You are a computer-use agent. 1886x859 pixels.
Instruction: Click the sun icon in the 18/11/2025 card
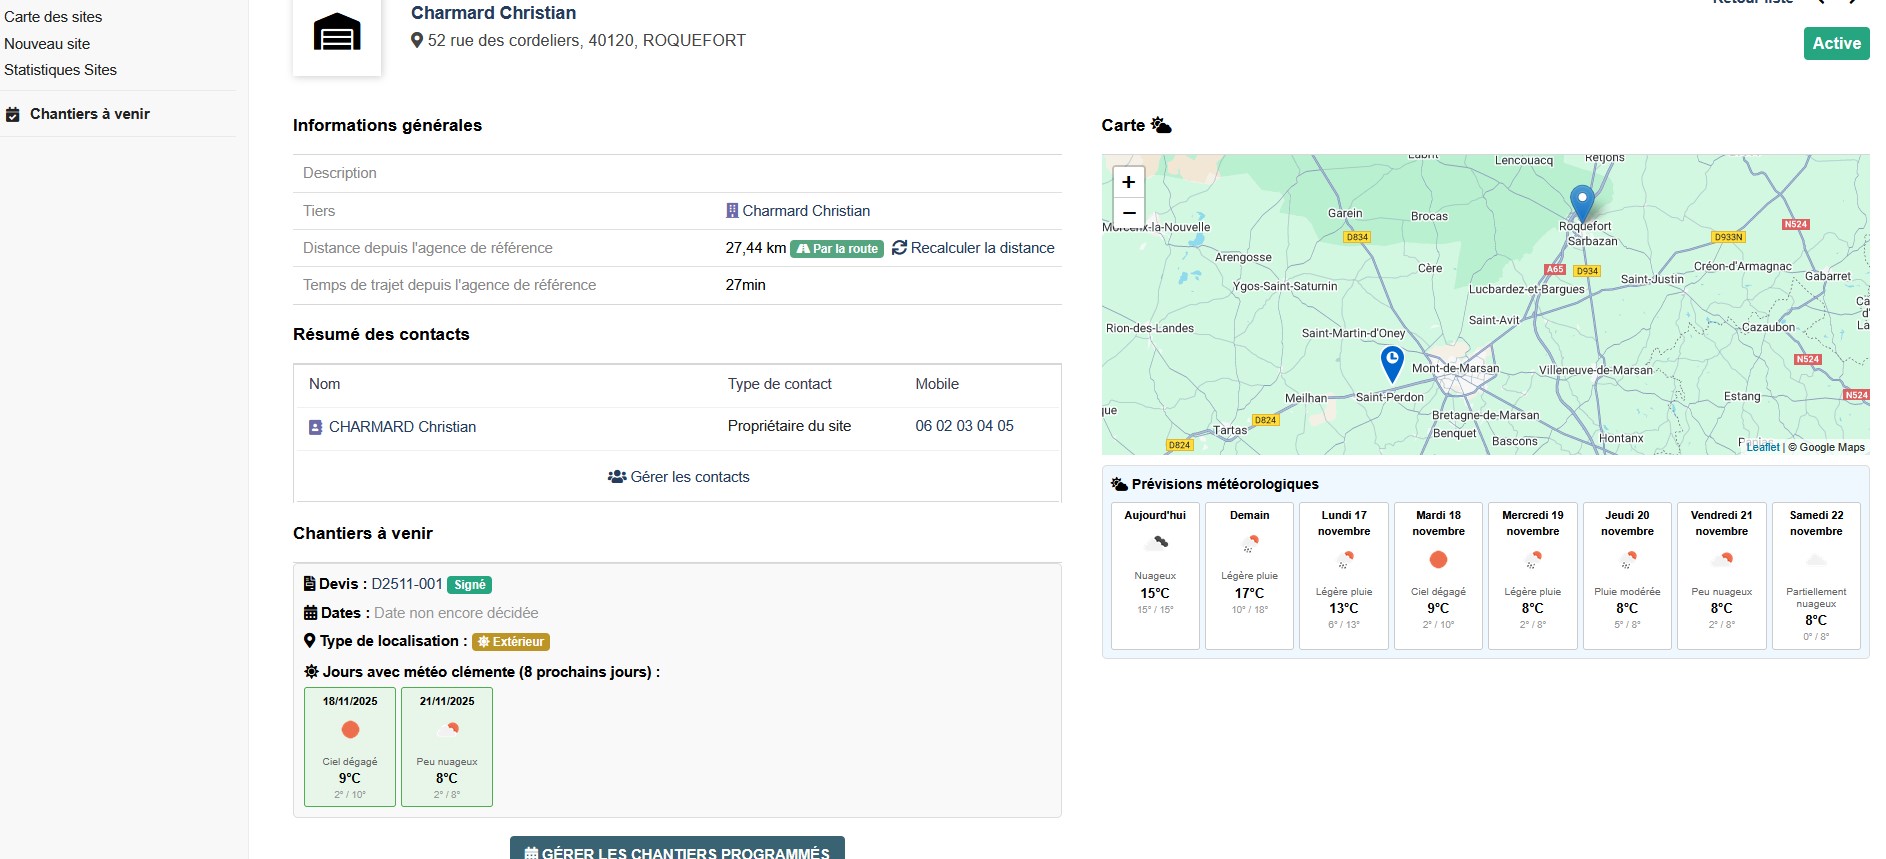tap(350, 730)
